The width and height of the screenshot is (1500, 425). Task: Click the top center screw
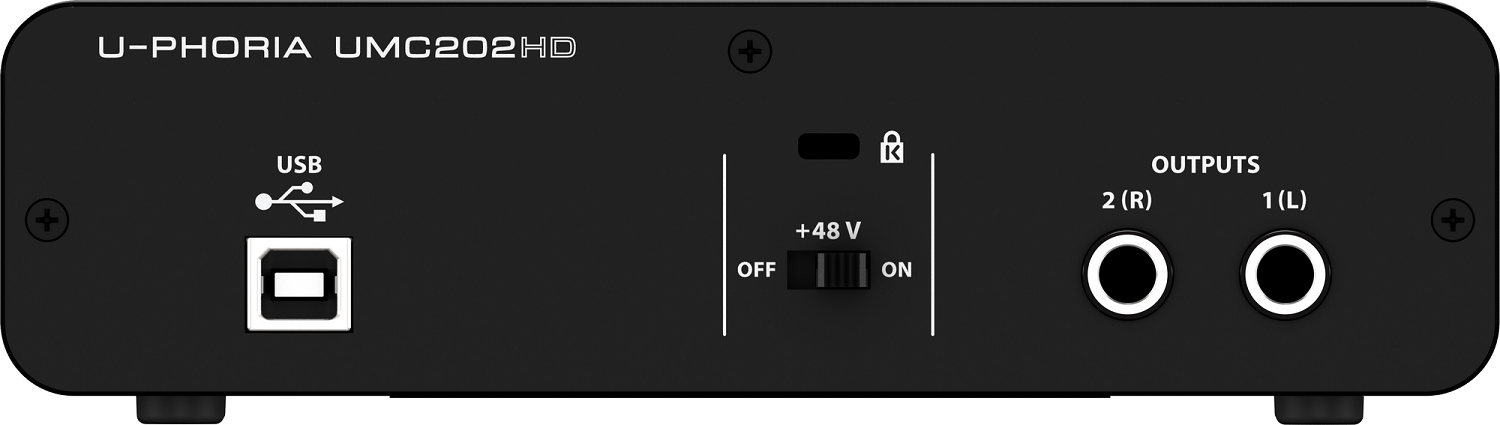(744, 49)
